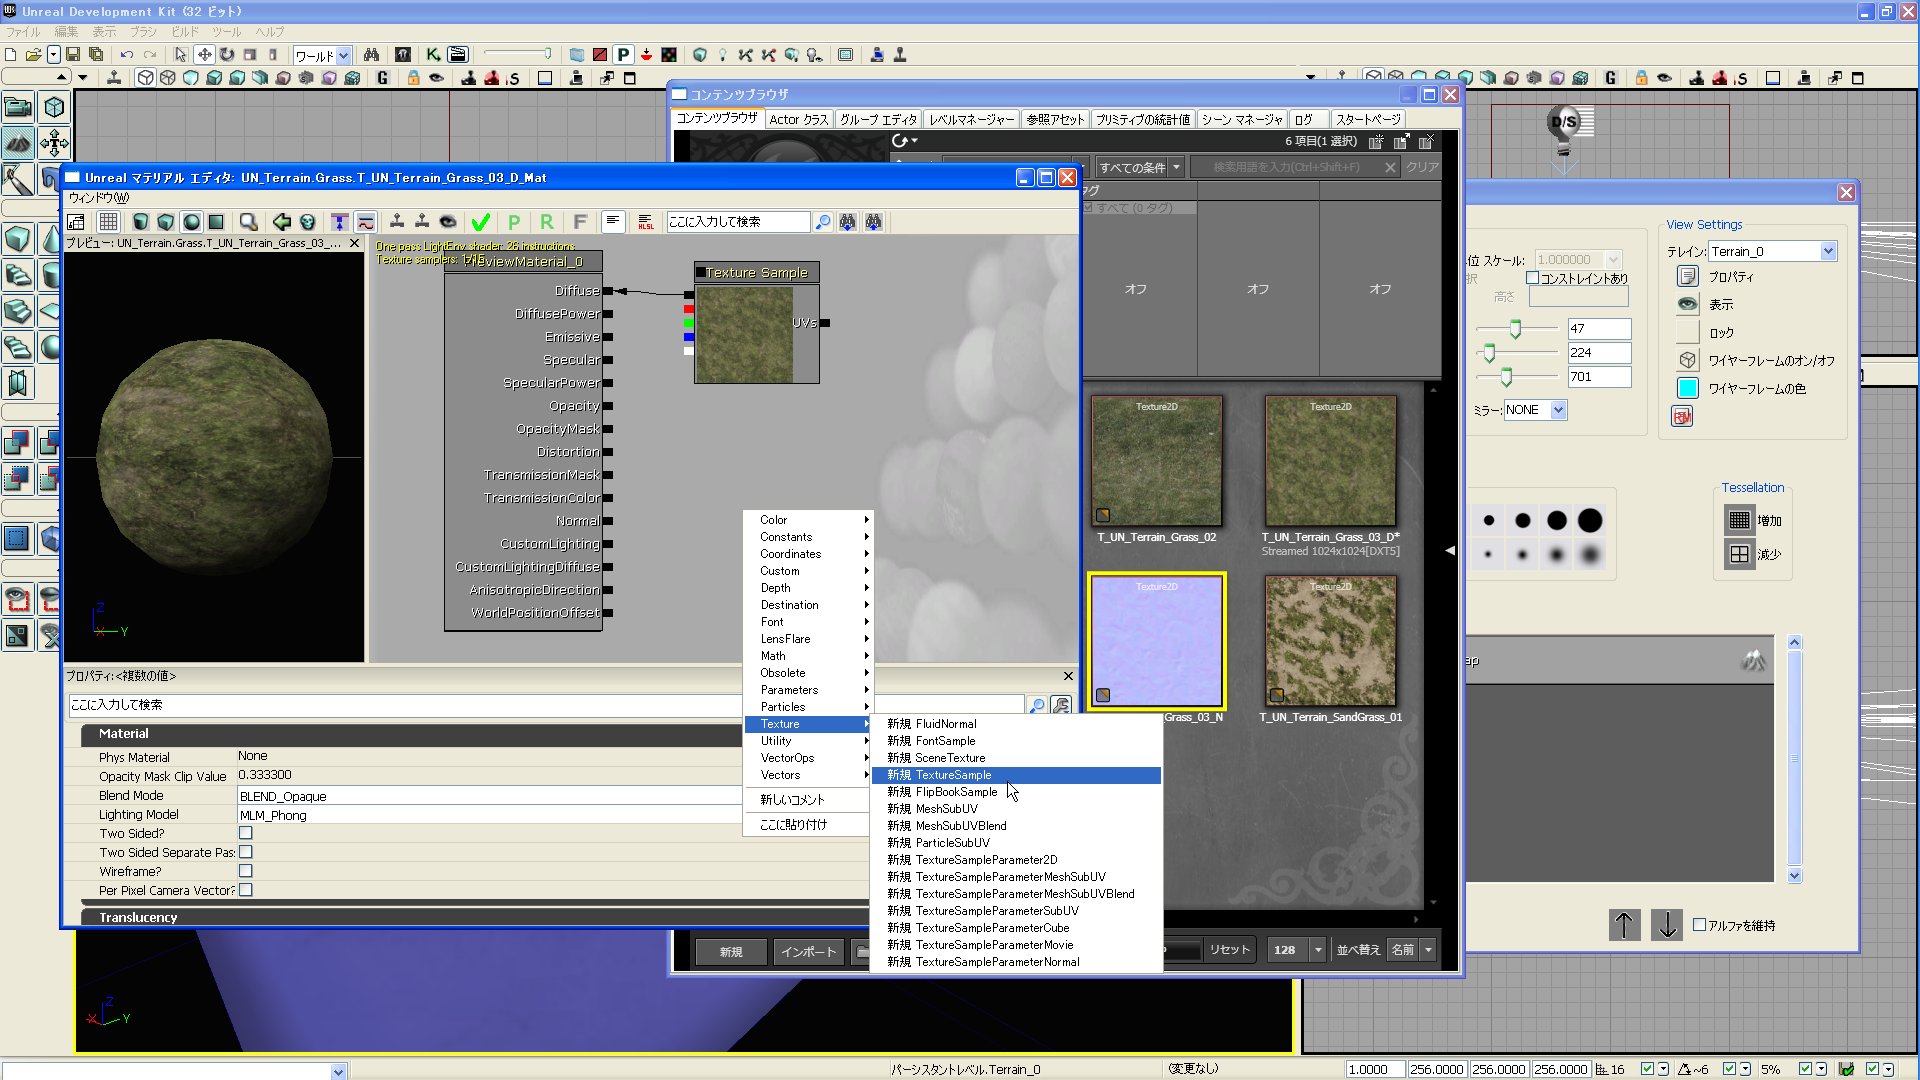Click the home (back arrow) material node icon
This screenshot has height=1080, width=1920.
click(x=282, y=222)
